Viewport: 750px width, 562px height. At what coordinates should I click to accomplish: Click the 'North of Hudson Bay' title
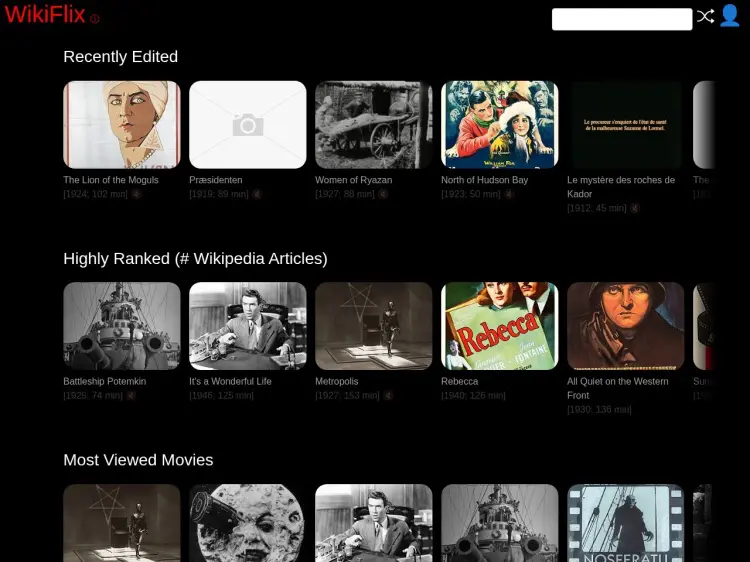coord(485,180)
